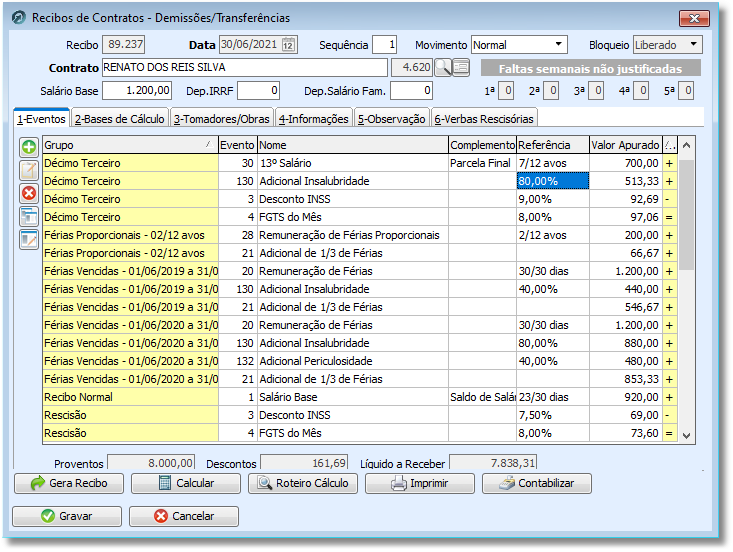
Task: Select the 1-Eventos tab
Action: point(41,118)
